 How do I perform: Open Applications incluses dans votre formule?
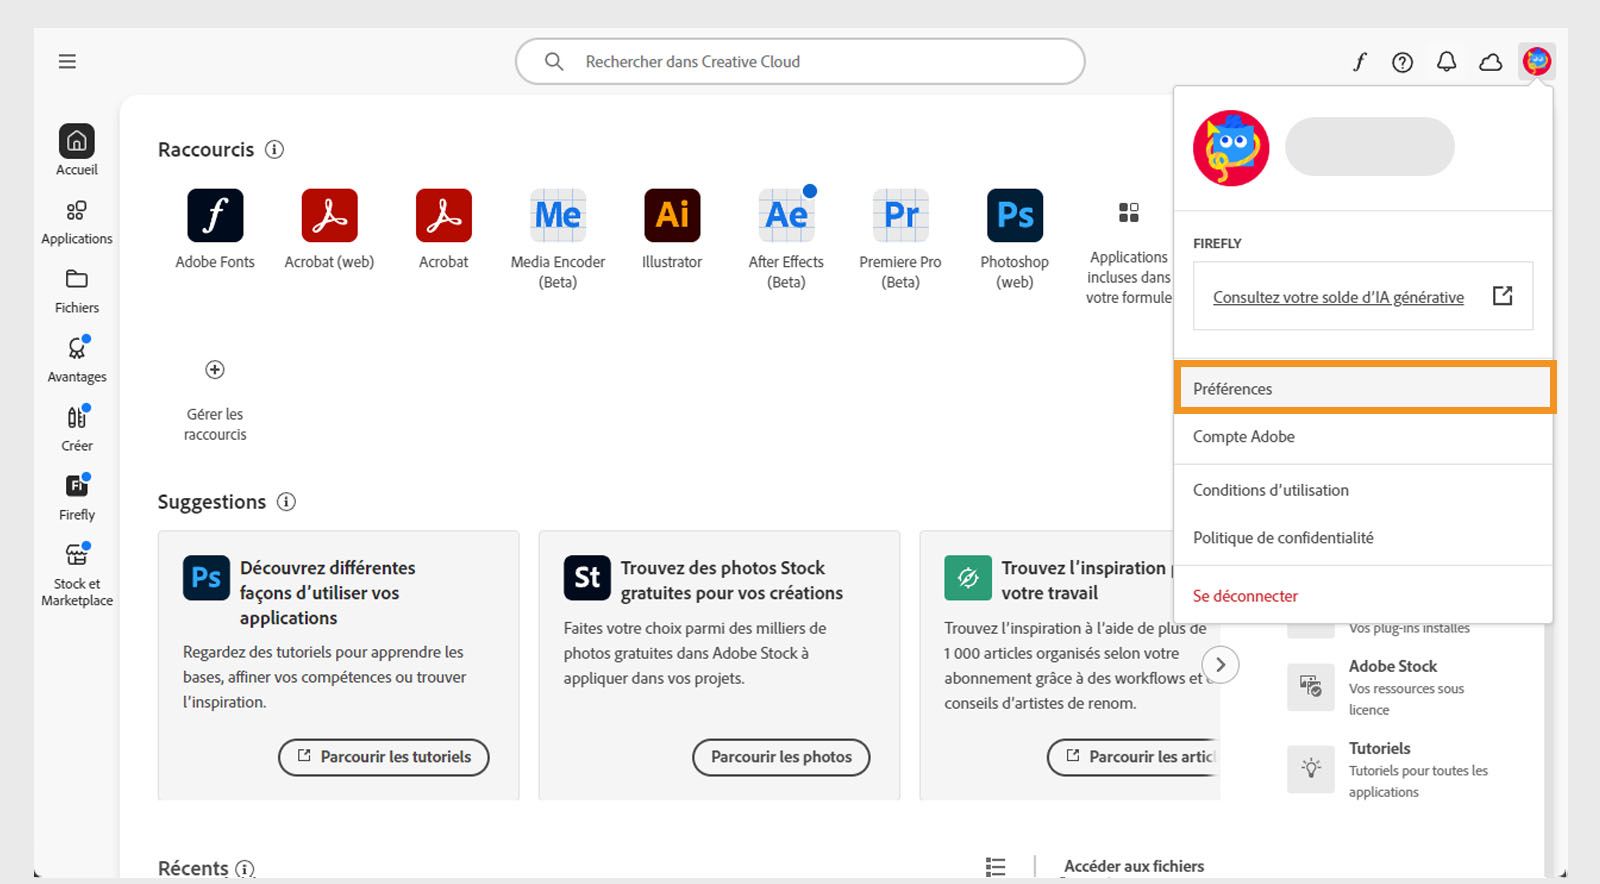click(1128, 254)
